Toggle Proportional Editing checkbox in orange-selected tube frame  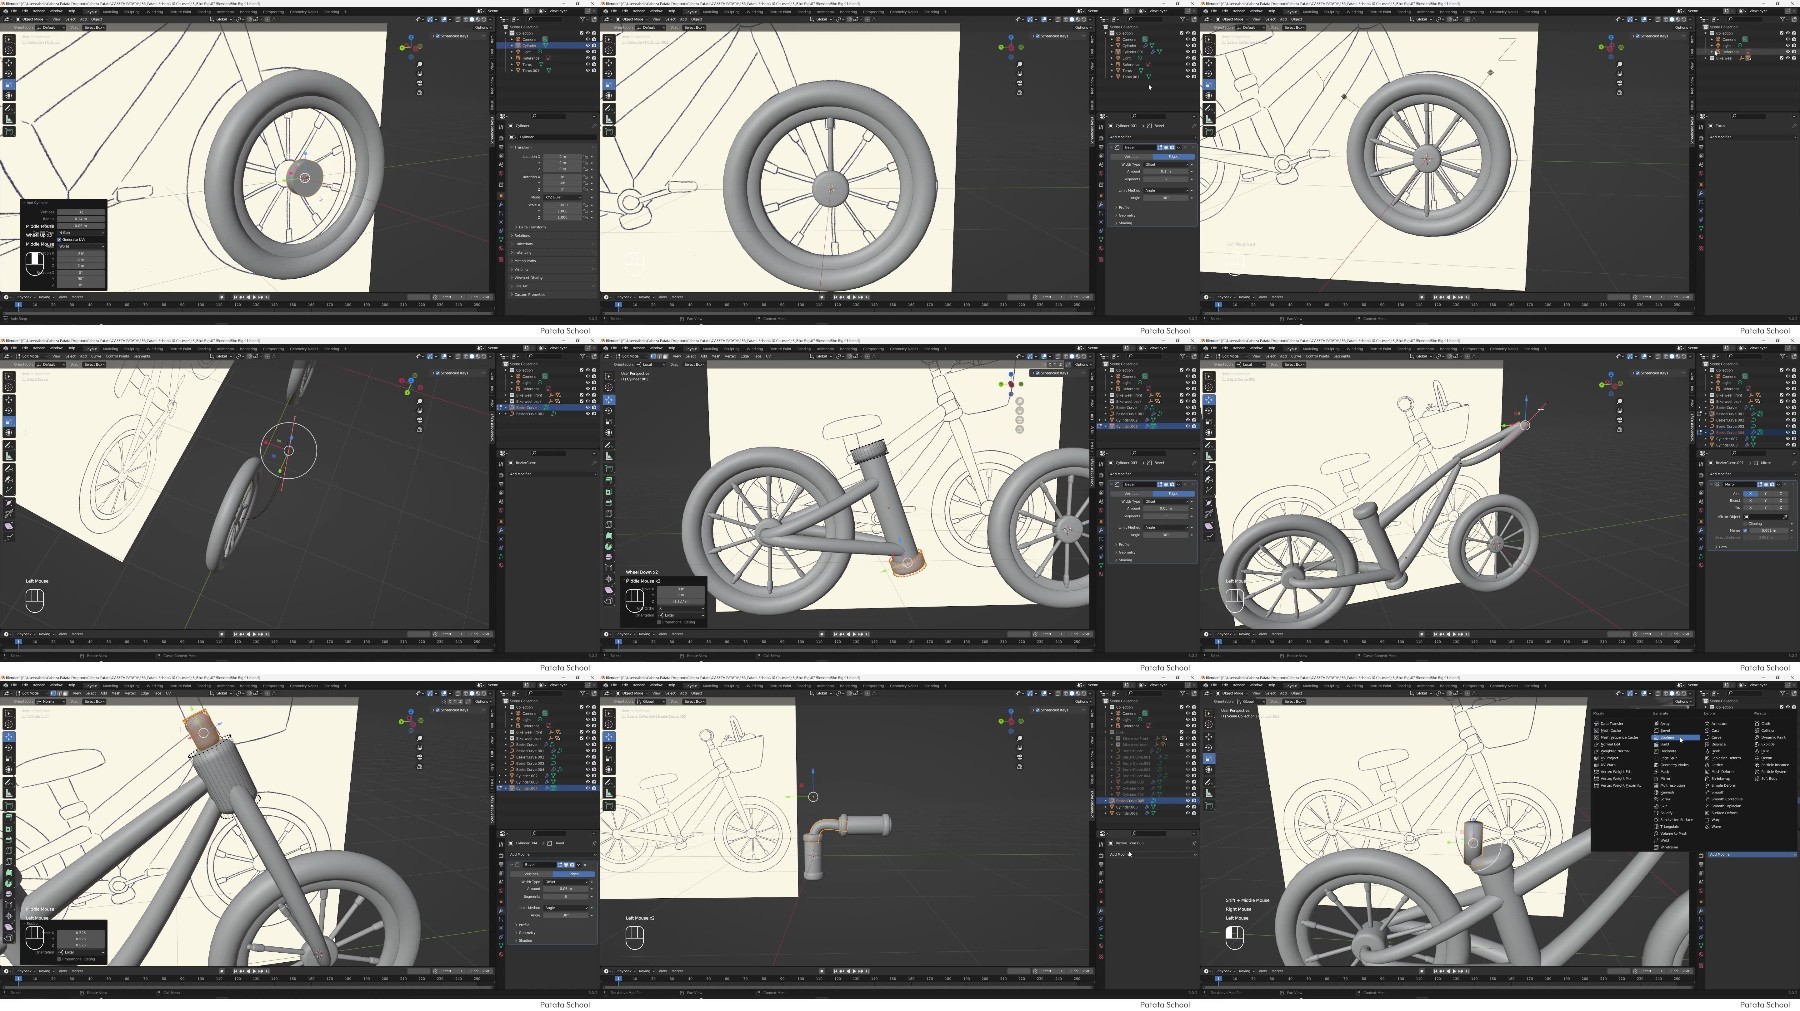[x=659, y=622]
